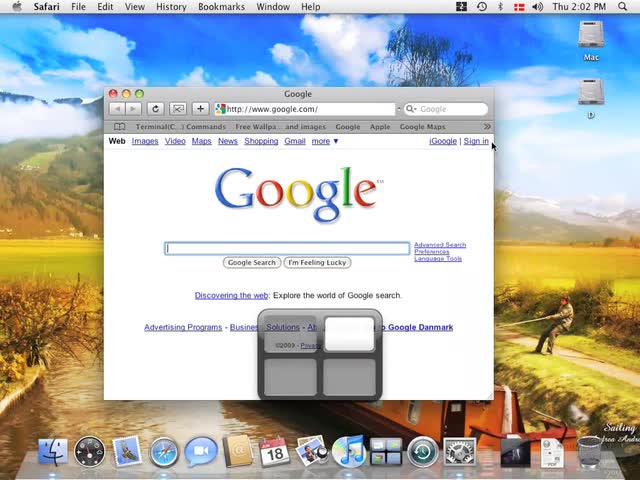Screen dimensions: 640x480
Task: Click the Advanced Search link
Action: (x=440, y=245)
